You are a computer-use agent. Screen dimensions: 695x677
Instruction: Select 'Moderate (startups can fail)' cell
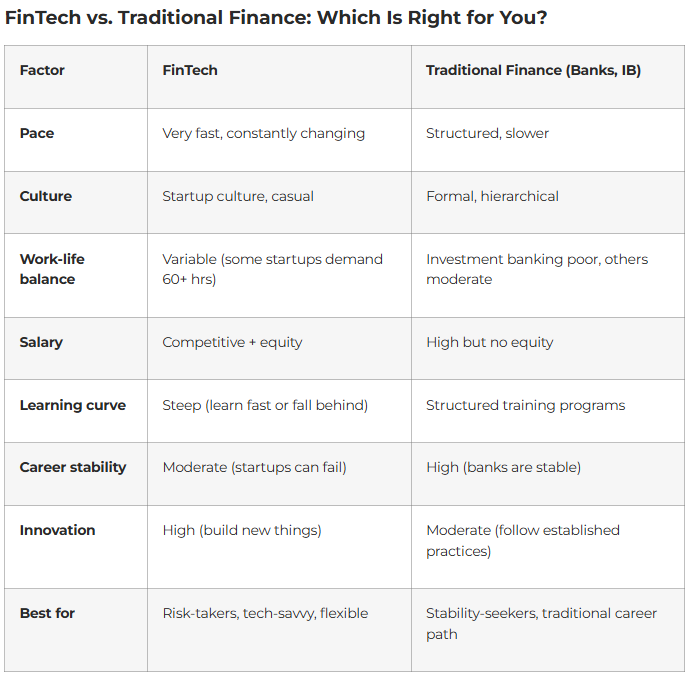[254, 467]
